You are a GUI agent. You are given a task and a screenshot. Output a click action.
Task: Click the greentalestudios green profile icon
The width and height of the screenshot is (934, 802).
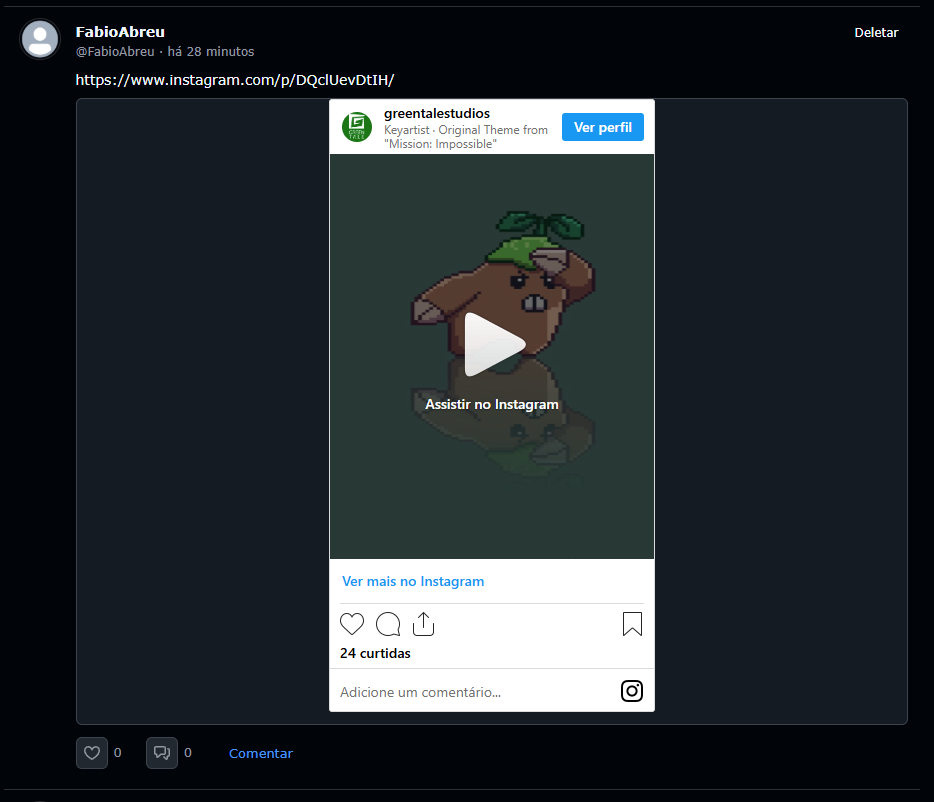tap(357, 127)
